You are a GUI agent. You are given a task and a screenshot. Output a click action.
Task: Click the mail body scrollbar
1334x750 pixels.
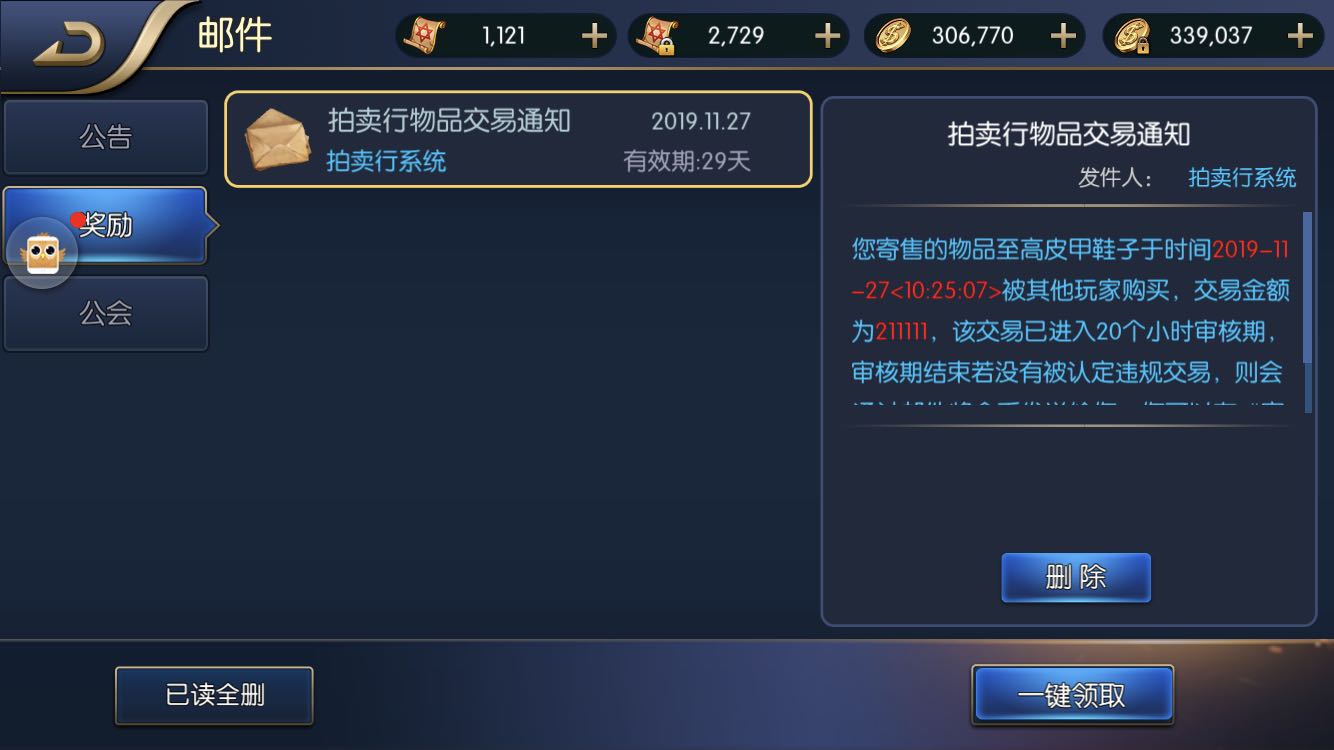tap(1307, 287)
